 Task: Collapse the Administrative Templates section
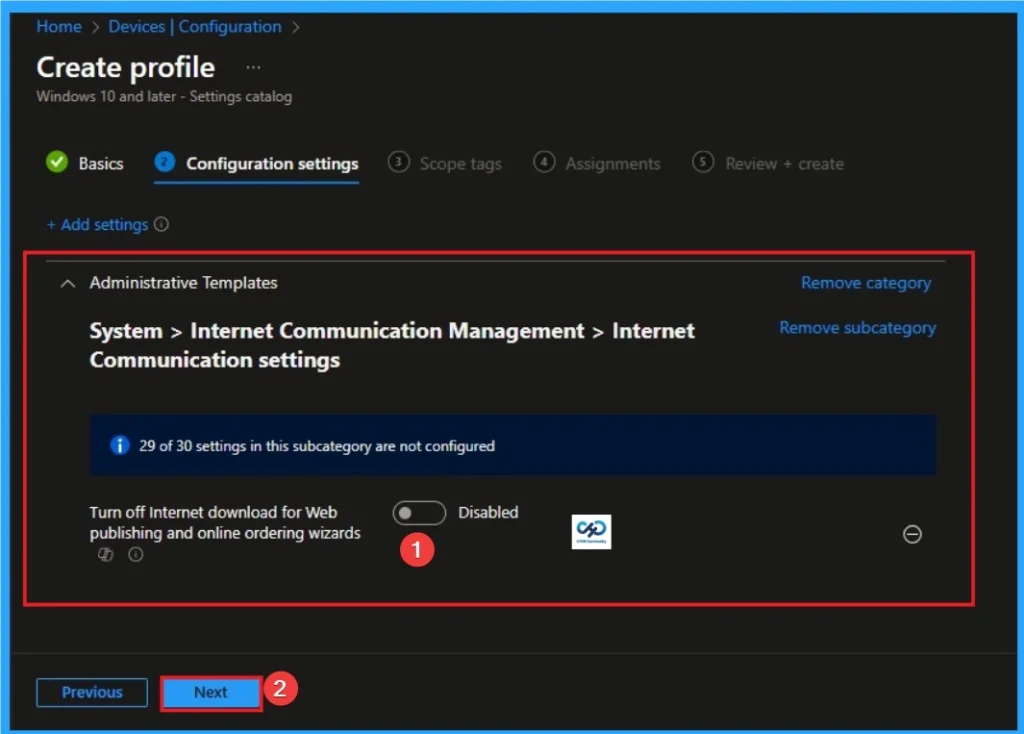[67, 283]
